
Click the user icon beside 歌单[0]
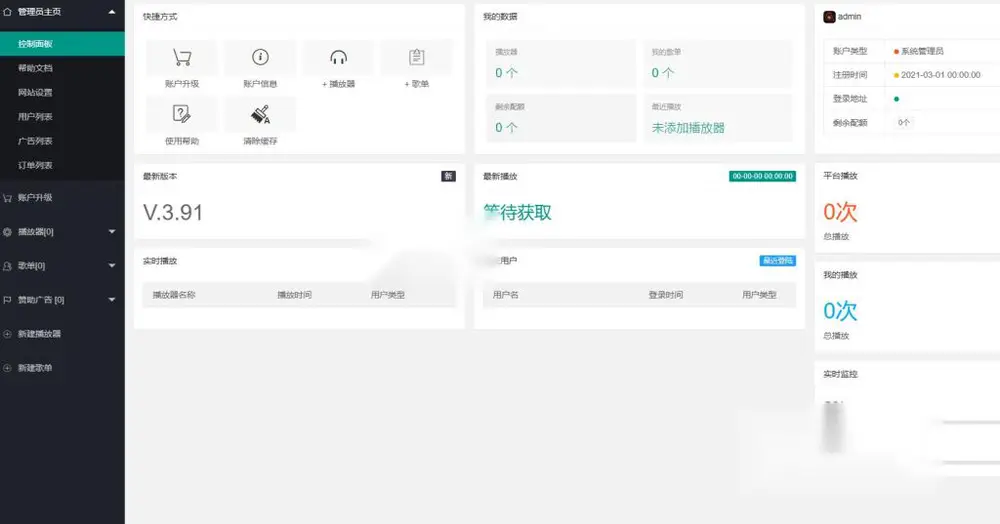tap(7, 266)
